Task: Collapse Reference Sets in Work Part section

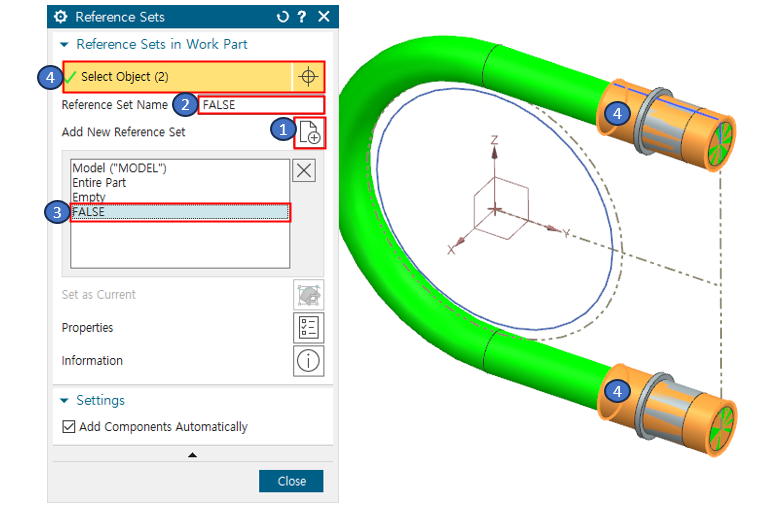Action: [65, 45]
